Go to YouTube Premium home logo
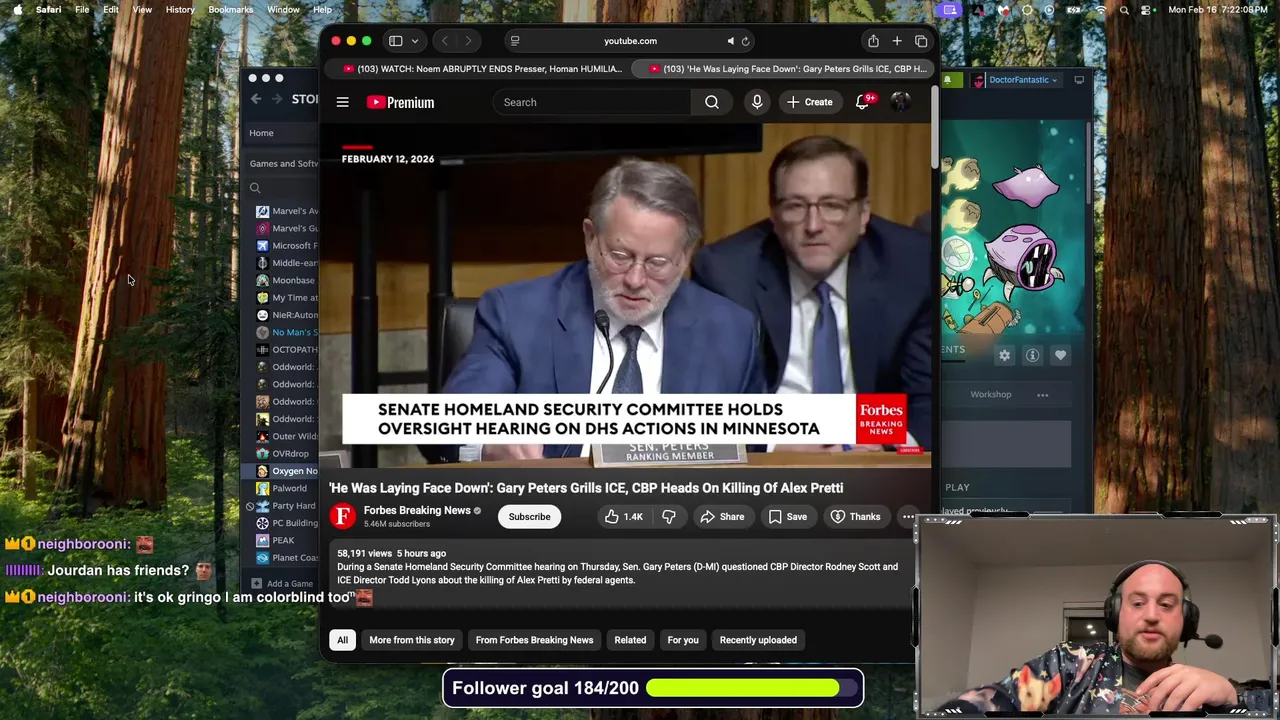Viewport: 1280px width, 720px height. point(400,102)
